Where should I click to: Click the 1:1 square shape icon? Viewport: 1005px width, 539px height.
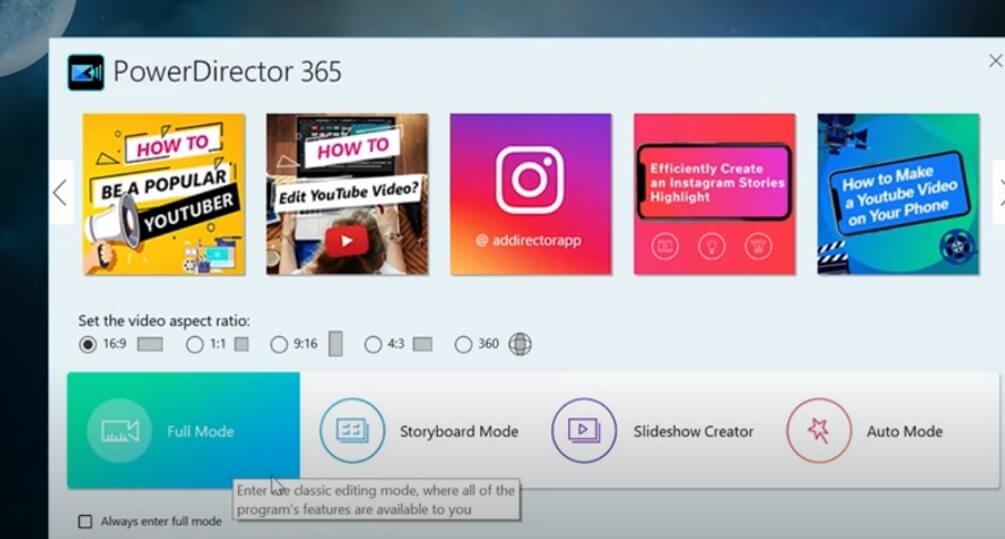[x=242, y=345]
